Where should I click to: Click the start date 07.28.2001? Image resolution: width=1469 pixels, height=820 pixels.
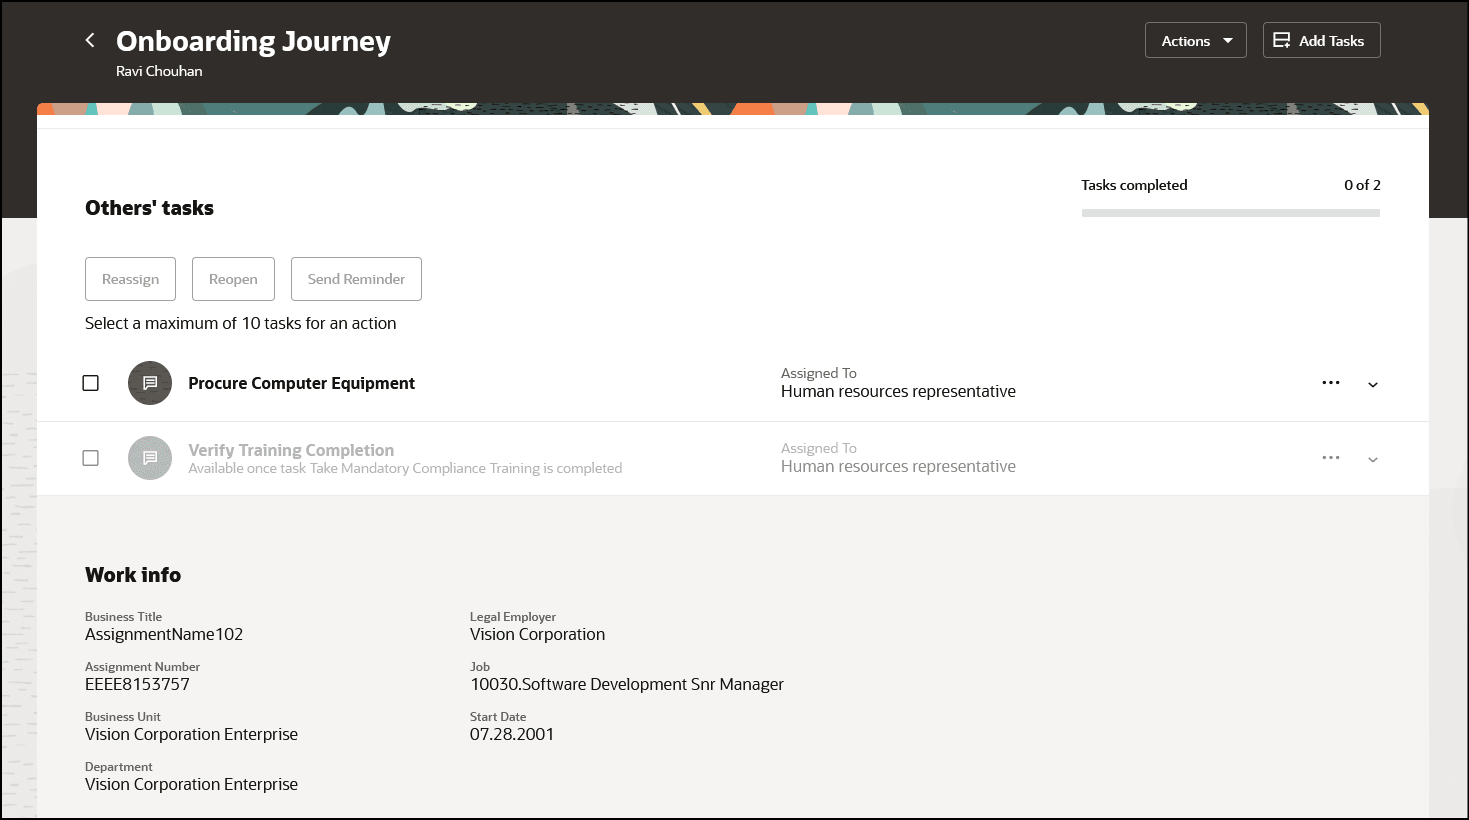tap(512, 734)
